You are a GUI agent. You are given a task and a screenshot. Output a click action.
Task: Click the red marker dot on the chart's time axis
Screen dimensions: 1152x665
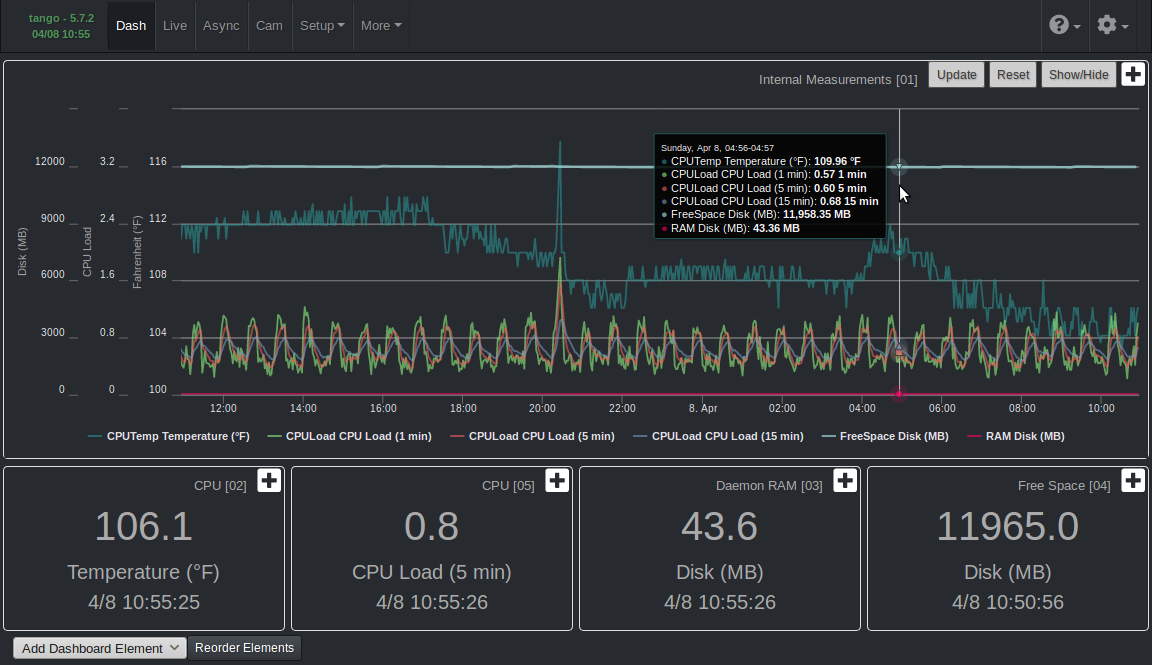899,395
